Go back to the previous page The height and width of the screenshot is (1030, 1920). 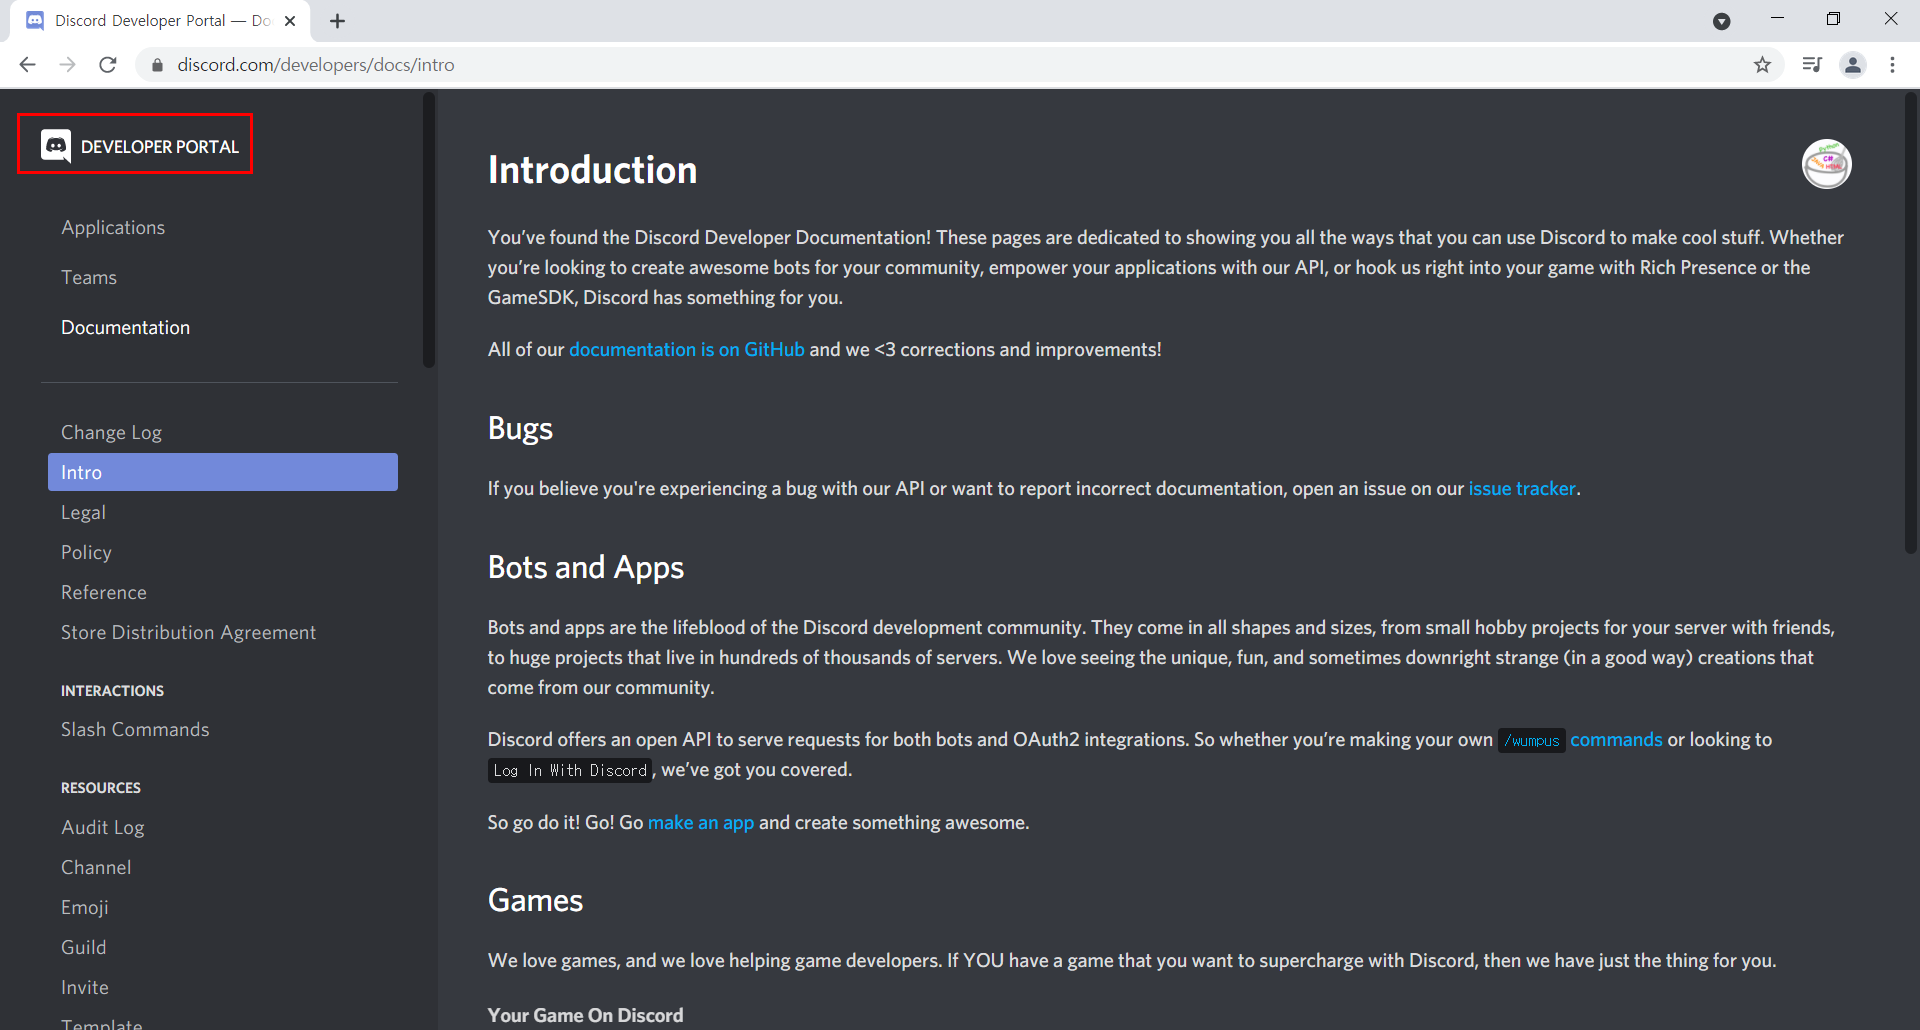click(27, 65)
